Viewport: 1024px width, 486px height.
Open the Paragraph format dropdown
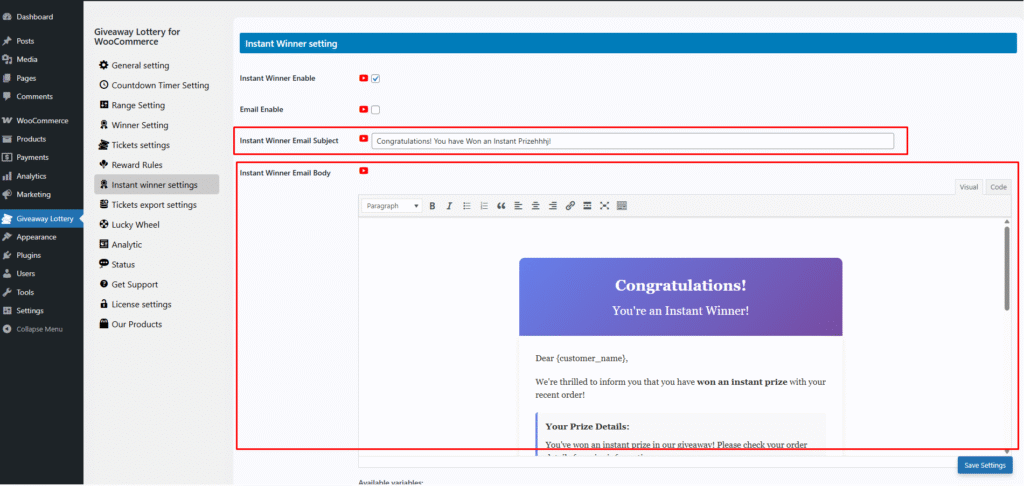(391, 206)
